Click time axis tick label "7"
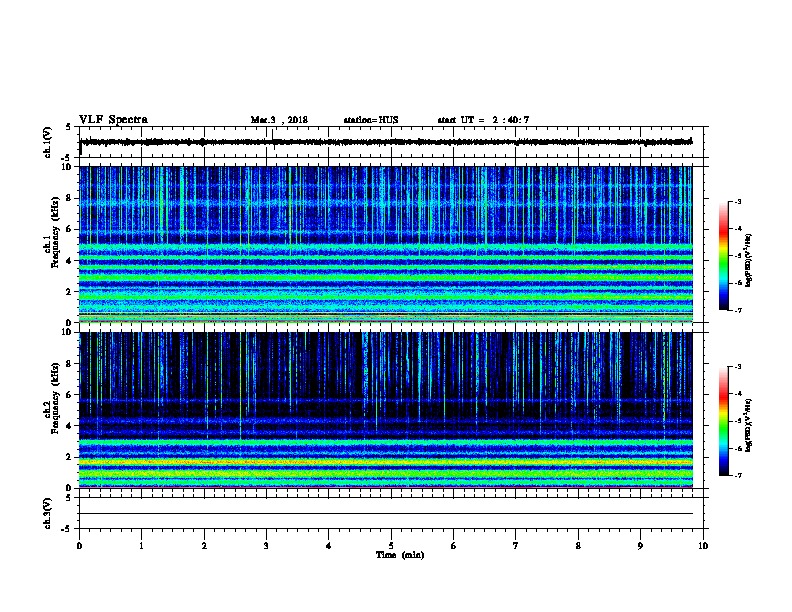The image size is (792, 612). 516,546
